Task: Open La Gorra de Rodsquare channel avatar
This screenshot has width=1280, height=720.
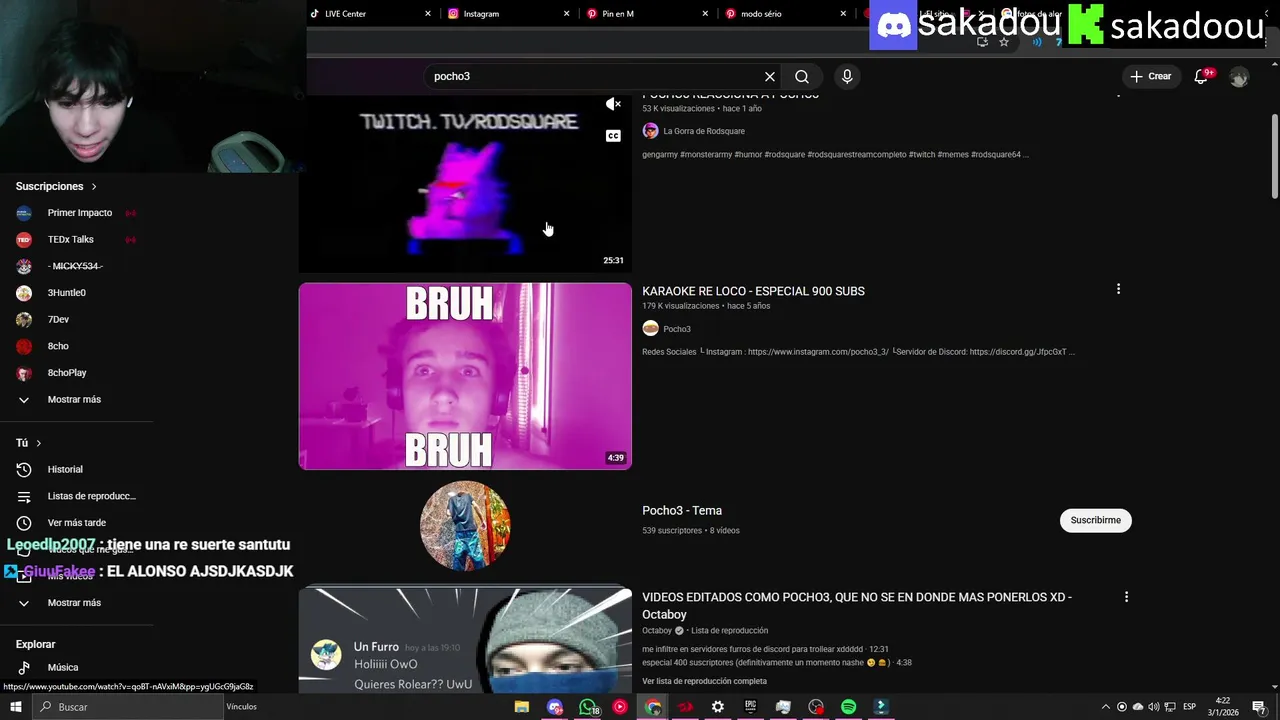Action: [650, 131]
